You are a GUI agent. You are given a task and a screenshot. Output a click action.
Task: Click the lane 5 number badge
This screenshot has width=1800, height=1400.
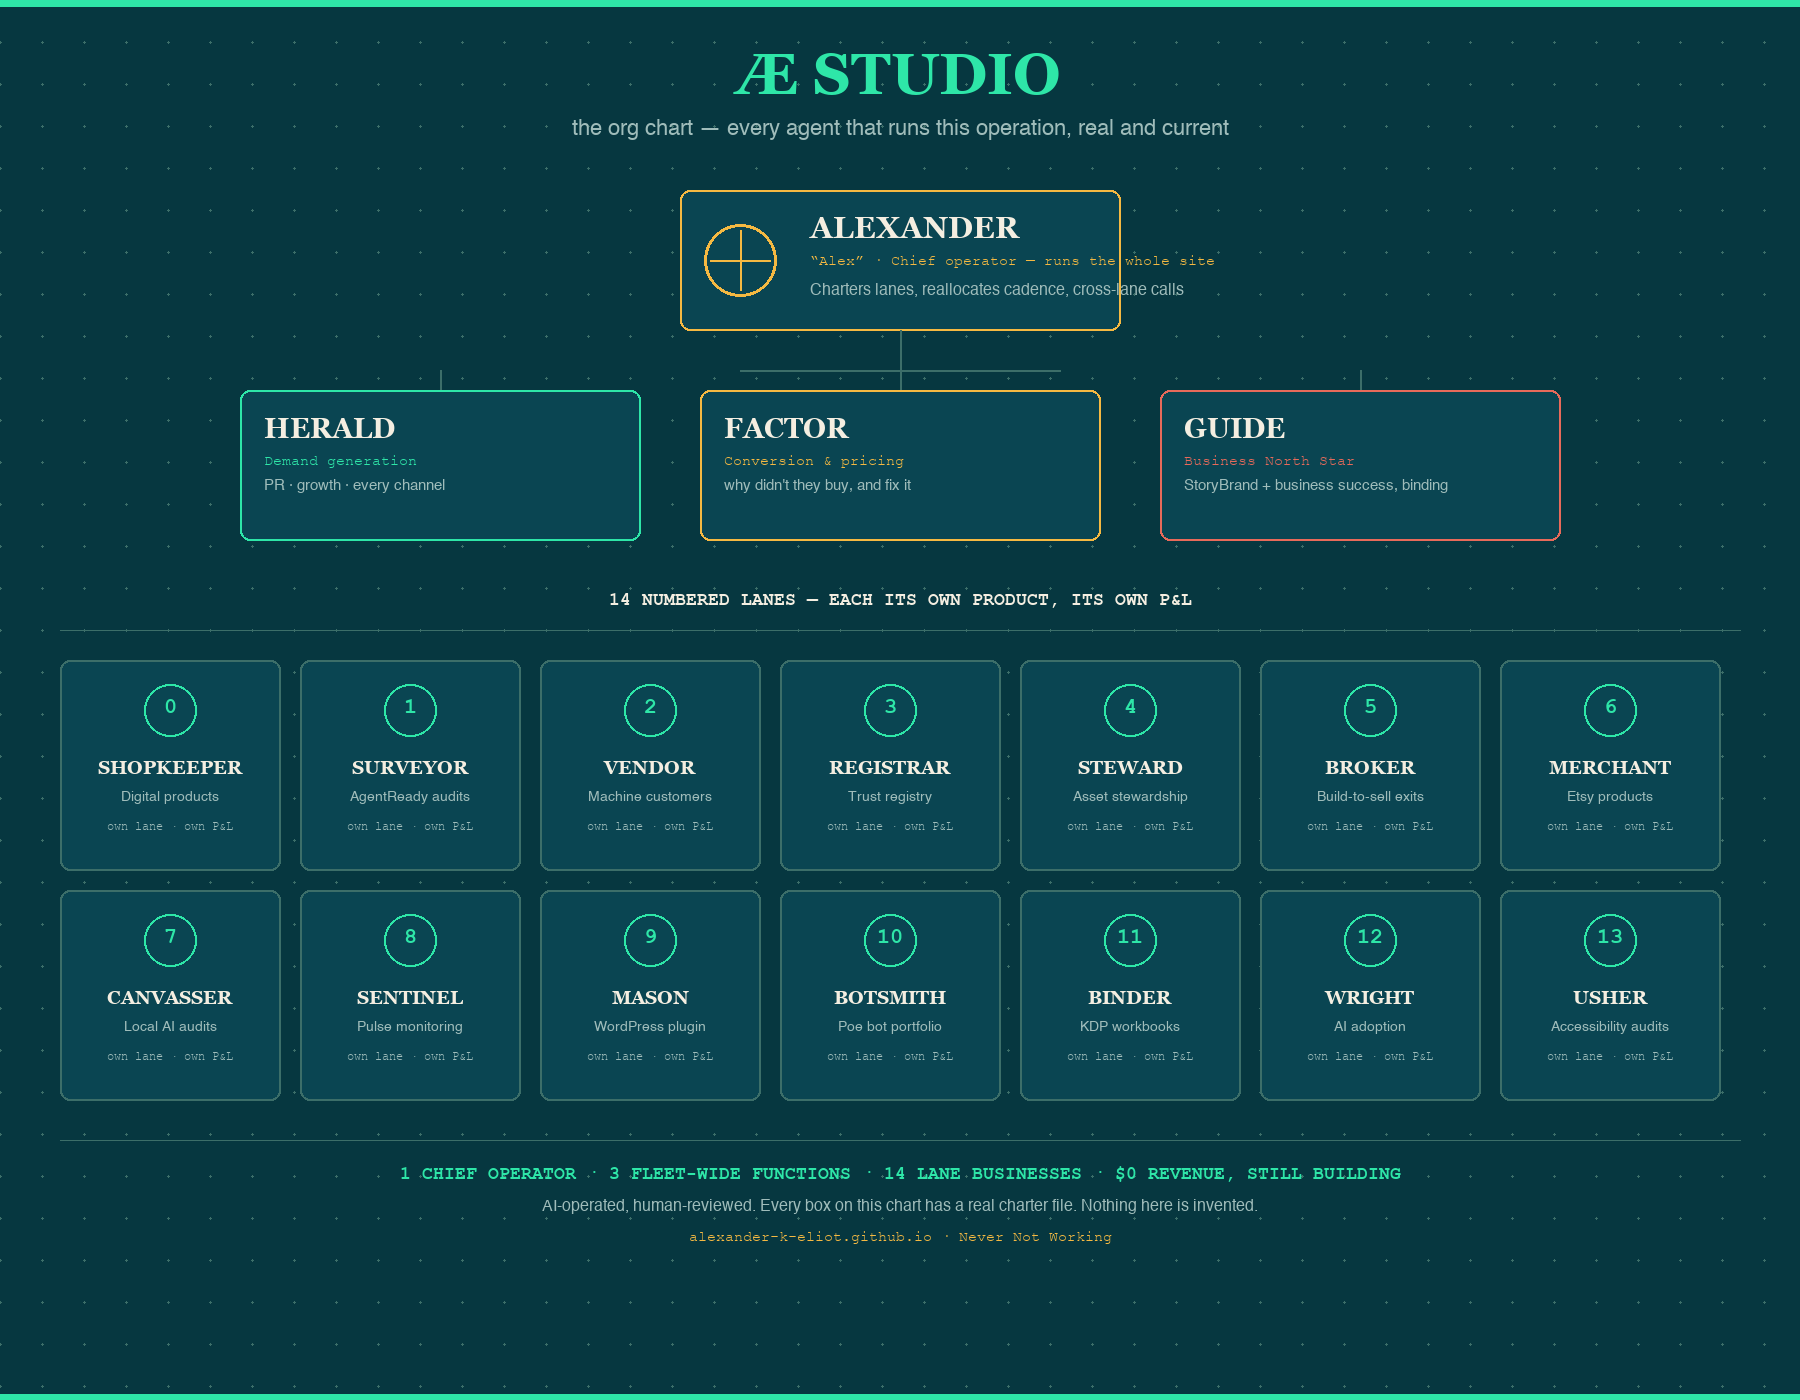coord(1370,710)
